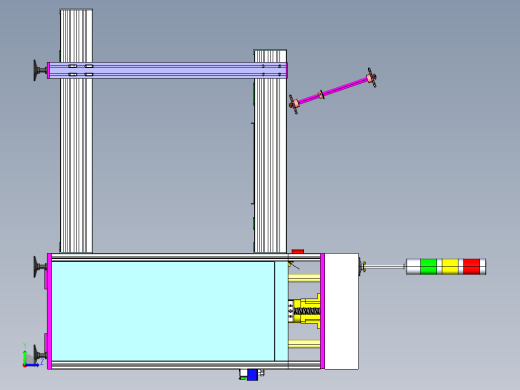Click the blue Z axis of the coordinate triad

click(33, 364)
